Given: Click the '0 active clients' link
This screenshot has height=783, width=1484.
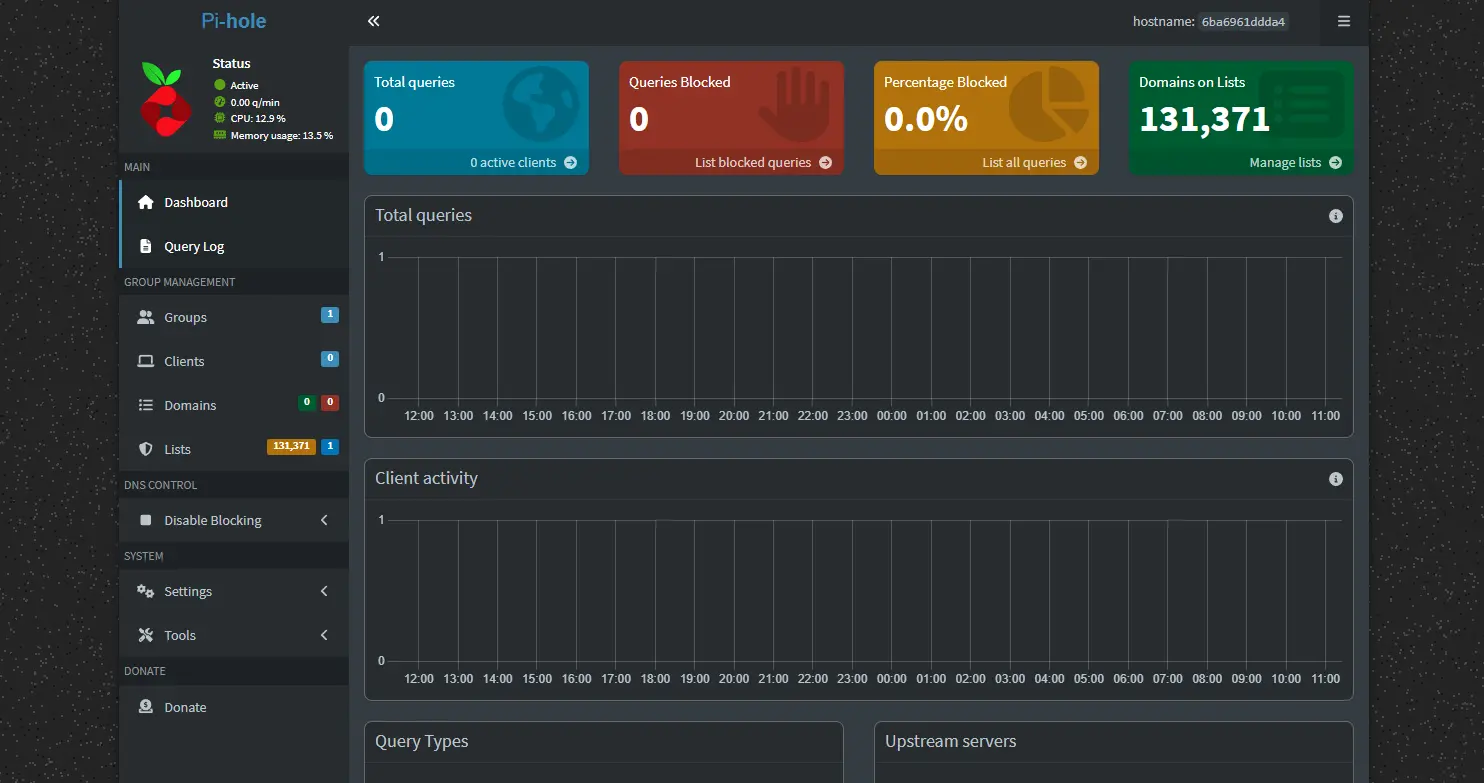Looking at the screenshot, I should (522, 162).
